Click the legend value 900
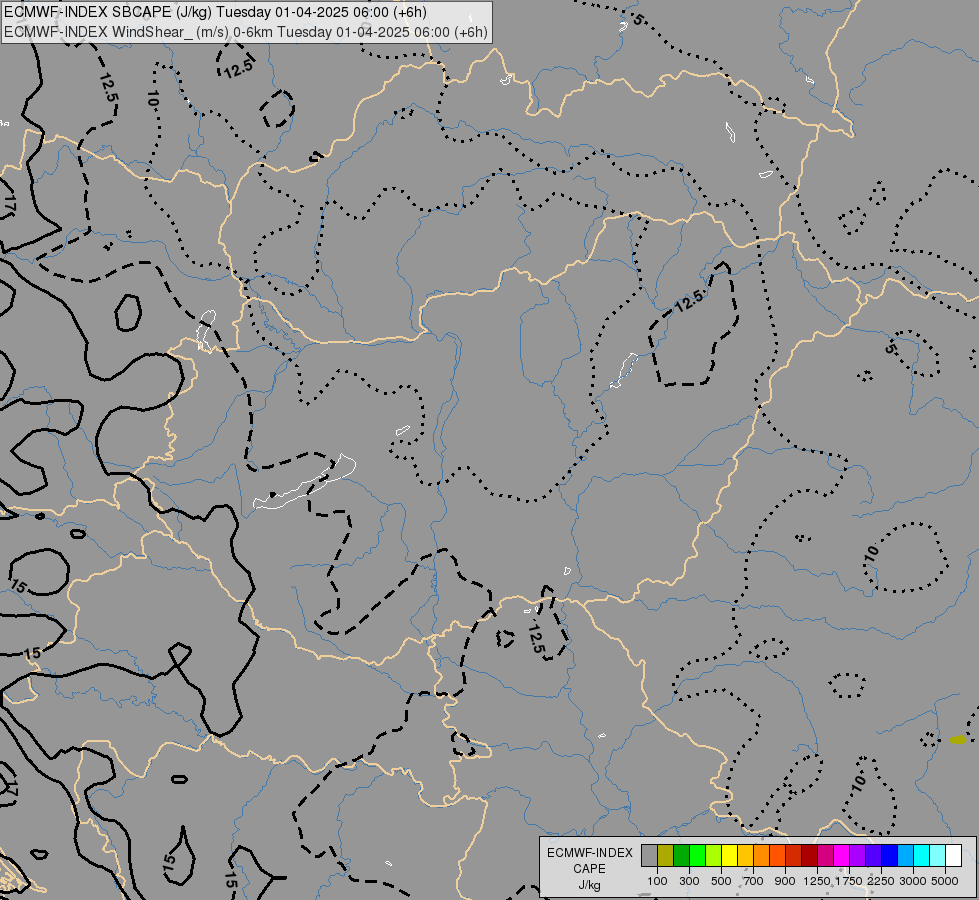Screen dimensions: 979x900 [x=785, y=881]
